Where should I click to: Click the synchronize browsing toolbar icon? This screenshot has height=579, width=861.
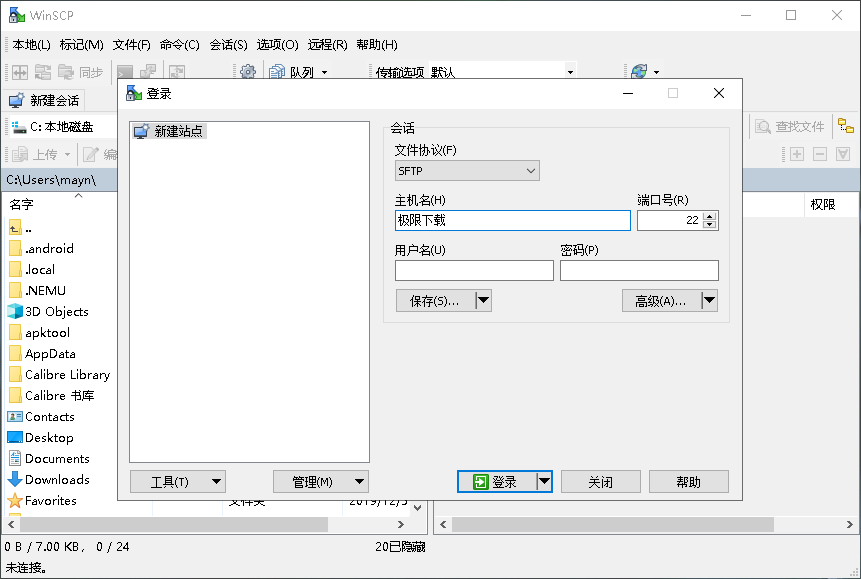click(x=43, y=72)
